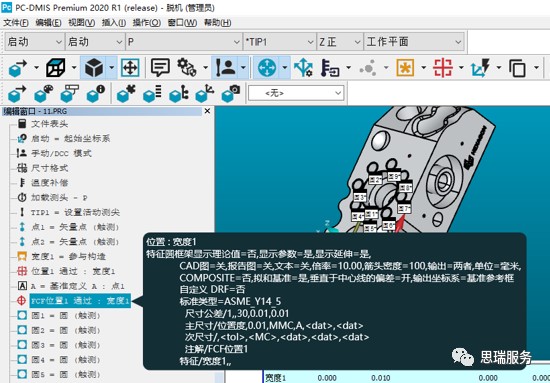Open the 窗口(W) menu

coord(182,22)
